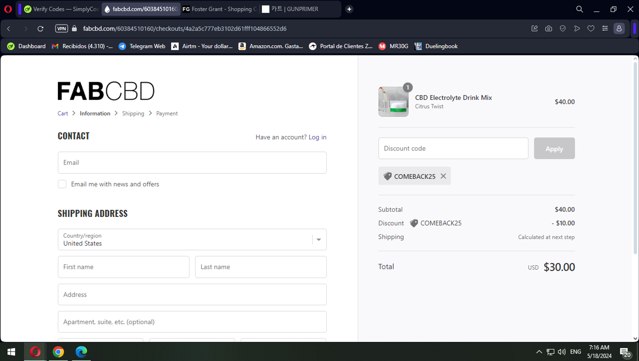This screenshot has width=639, height=361.
Task: Expand the Country/region dropdown
Action: pos(192,240)
